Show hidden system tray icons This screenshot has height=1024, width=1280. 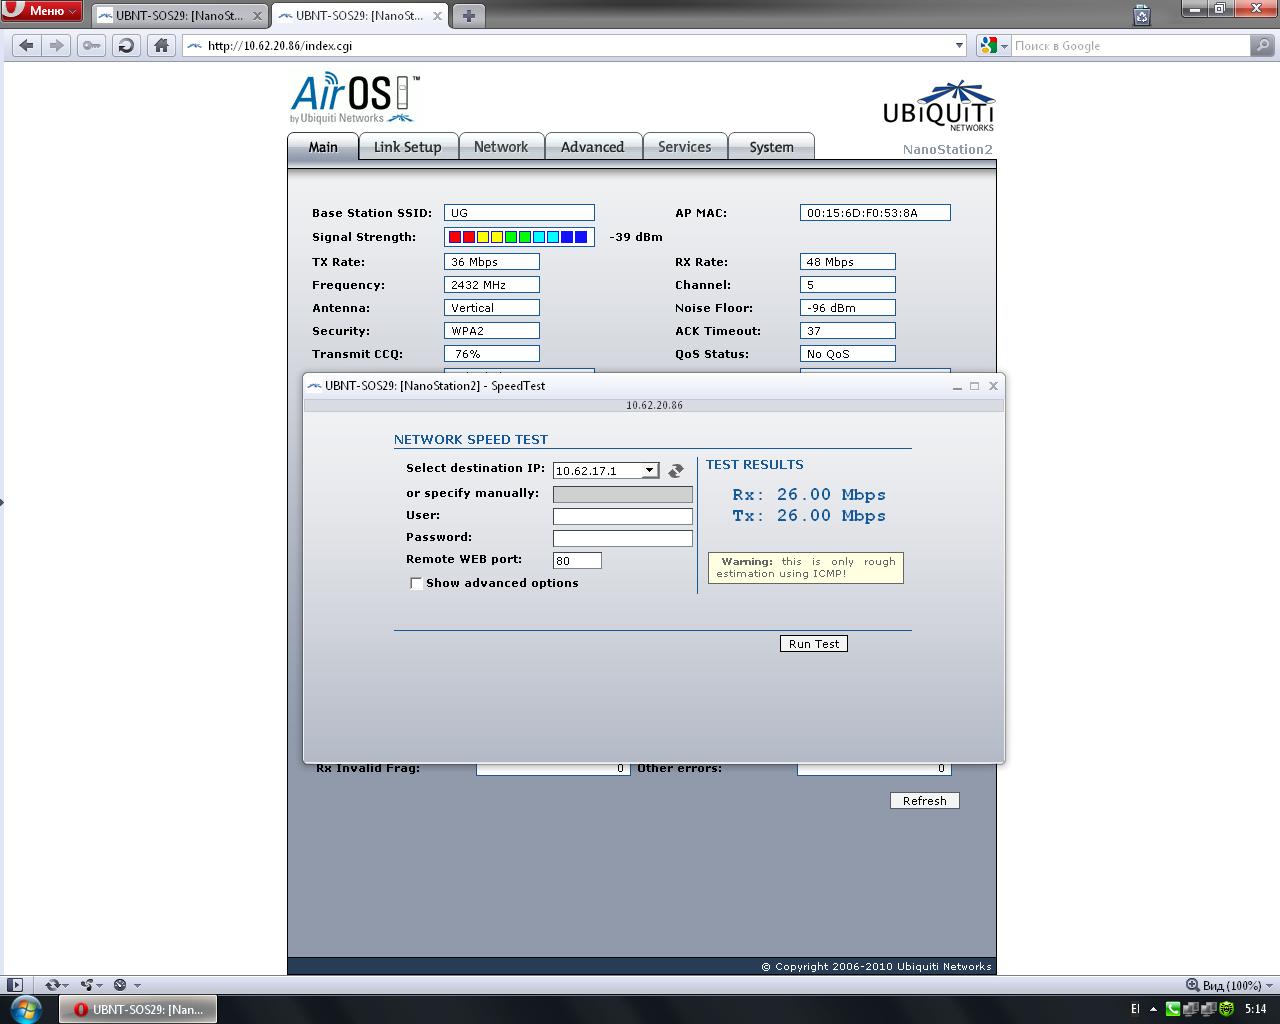[x=1153, y=1009]
